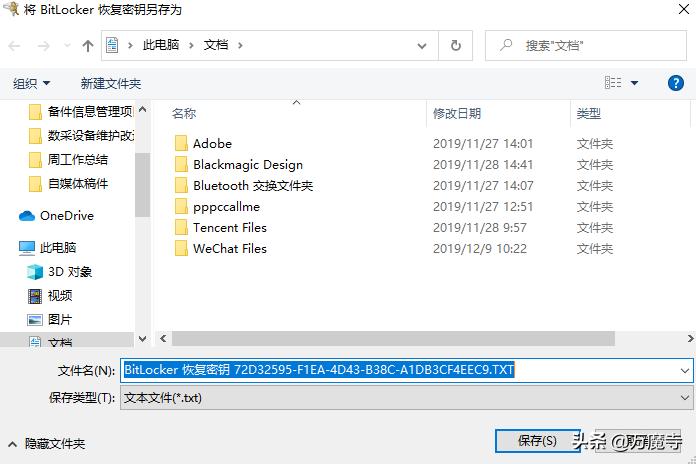
Task: Open the 组织 menu
Action: point(31,83)
